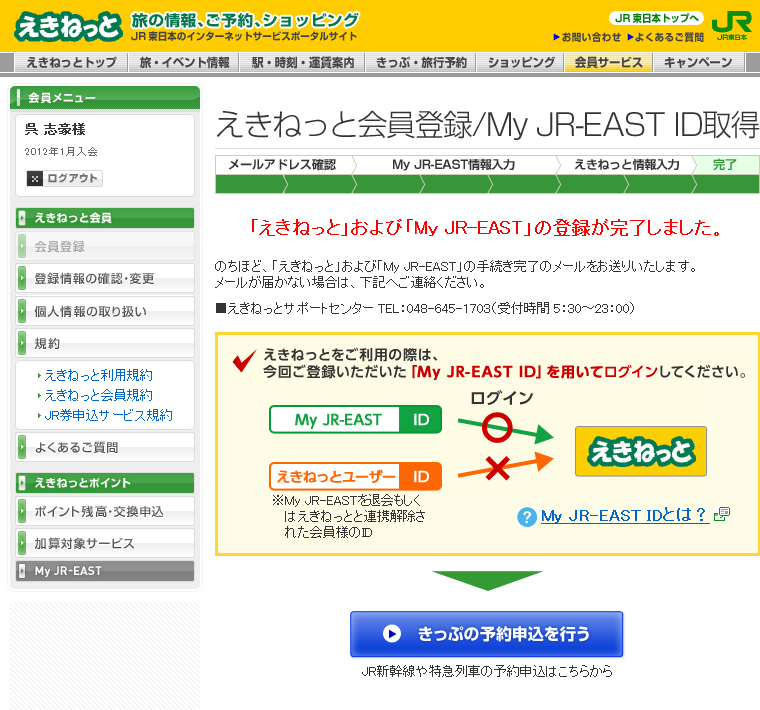
Task: Open 加算対象サービス sidebar item
Action: click(105, 543)
